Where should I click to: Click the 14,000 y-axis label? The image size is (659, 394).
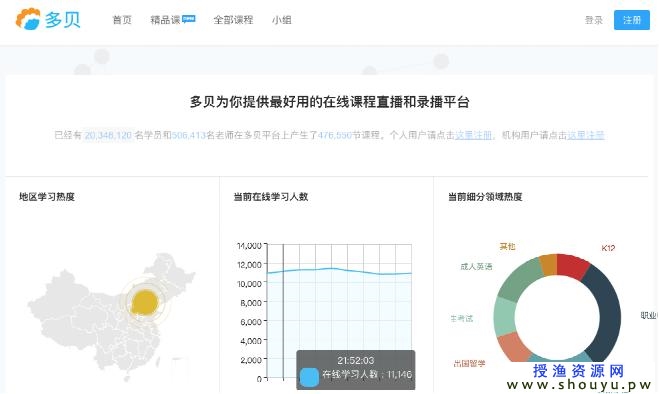click(x=249, y=246)
